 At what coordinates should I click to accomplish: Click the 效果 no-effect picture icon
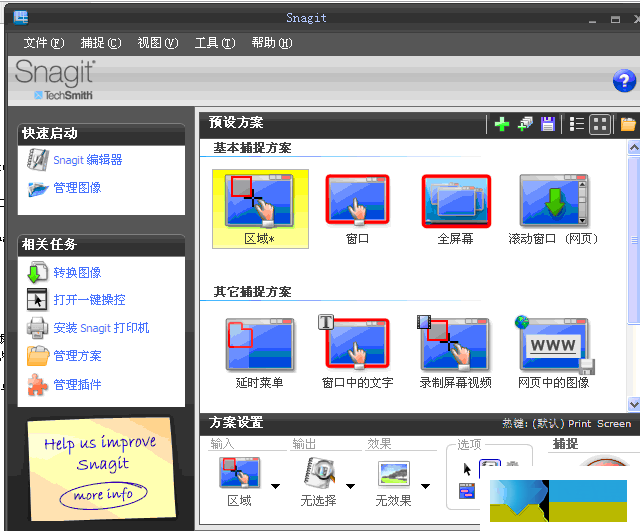[x=393, y=473]
